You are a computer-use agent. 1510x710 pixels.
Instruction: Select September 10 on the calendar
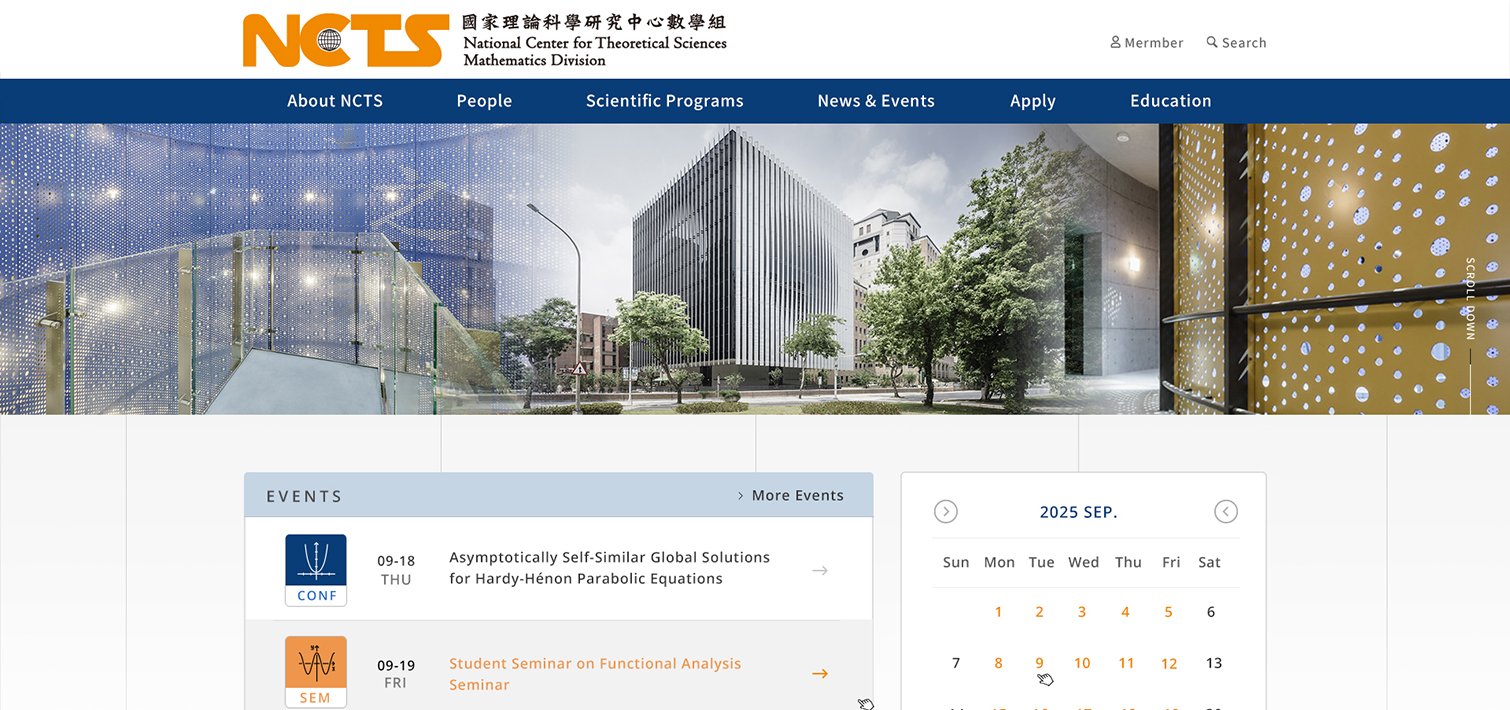(x=1082, y=663)
